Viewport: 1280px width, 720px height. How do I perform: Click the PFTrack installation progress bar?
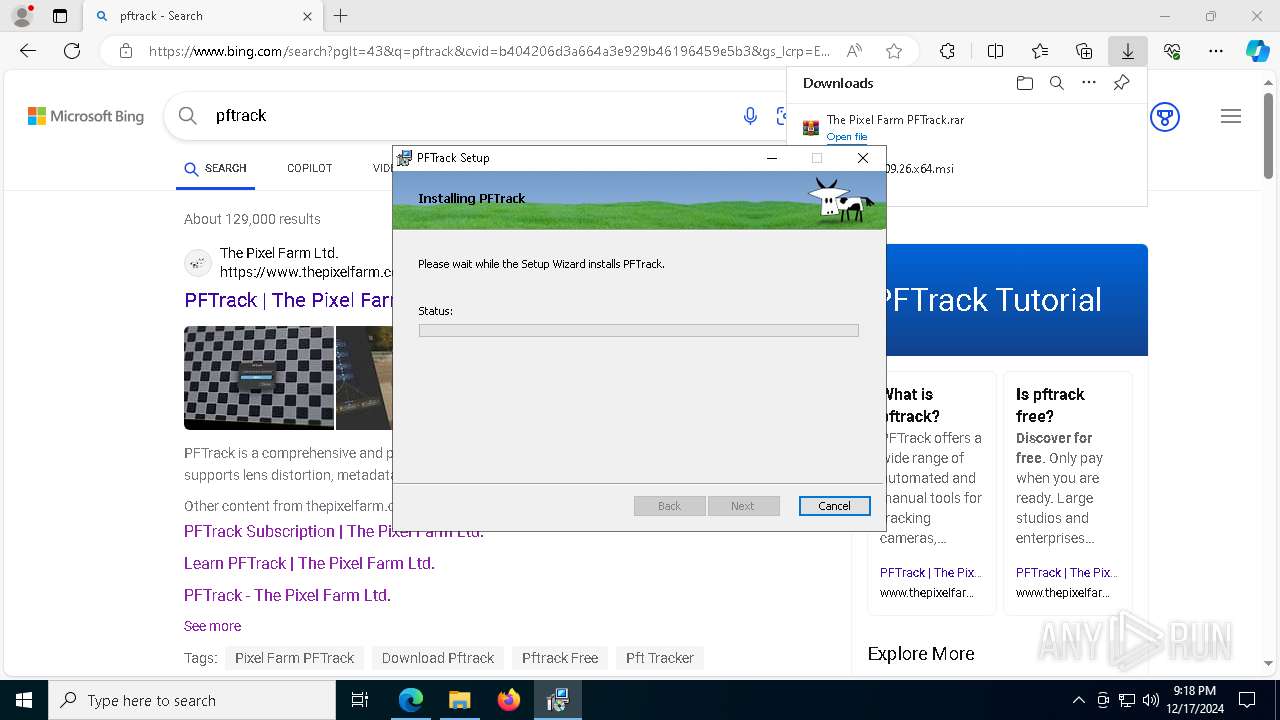click(x=638, y=330)
